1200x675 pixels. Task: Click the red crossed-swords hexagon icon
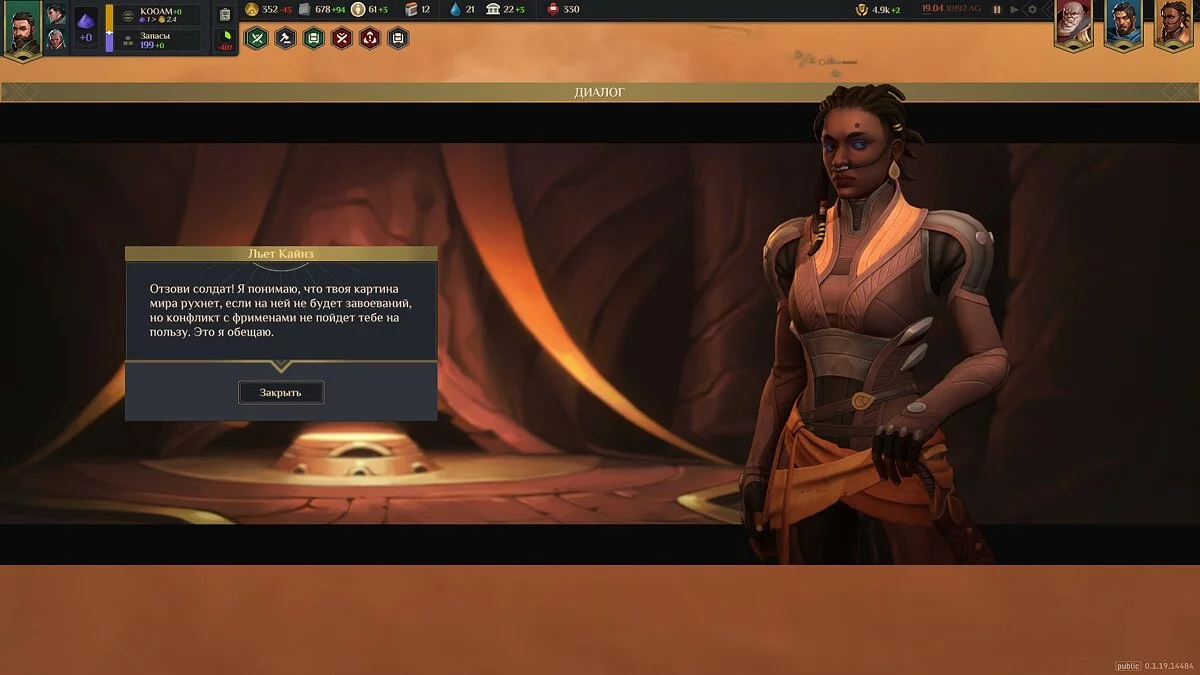(341, 39)
